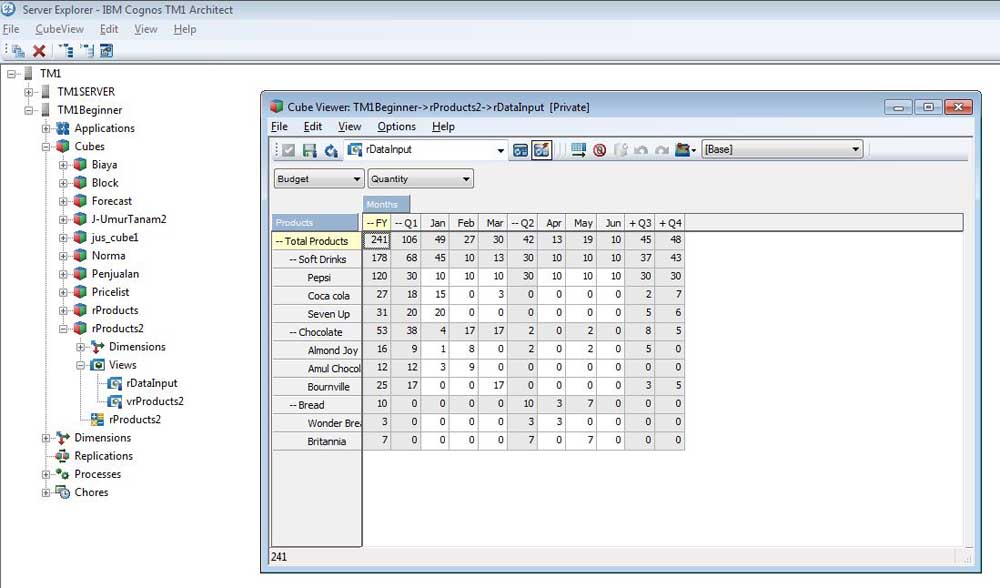1000x588 pixels.
Task: Collapse the FY column header
Action: tap(370, 223)
